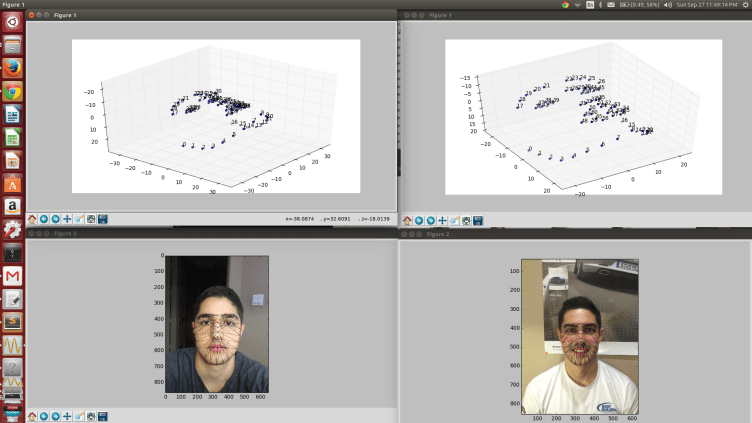Viewport: 752px width, 423px height.
Task: Save the top-left Figure 1 plot
Action: click(102, 219)
